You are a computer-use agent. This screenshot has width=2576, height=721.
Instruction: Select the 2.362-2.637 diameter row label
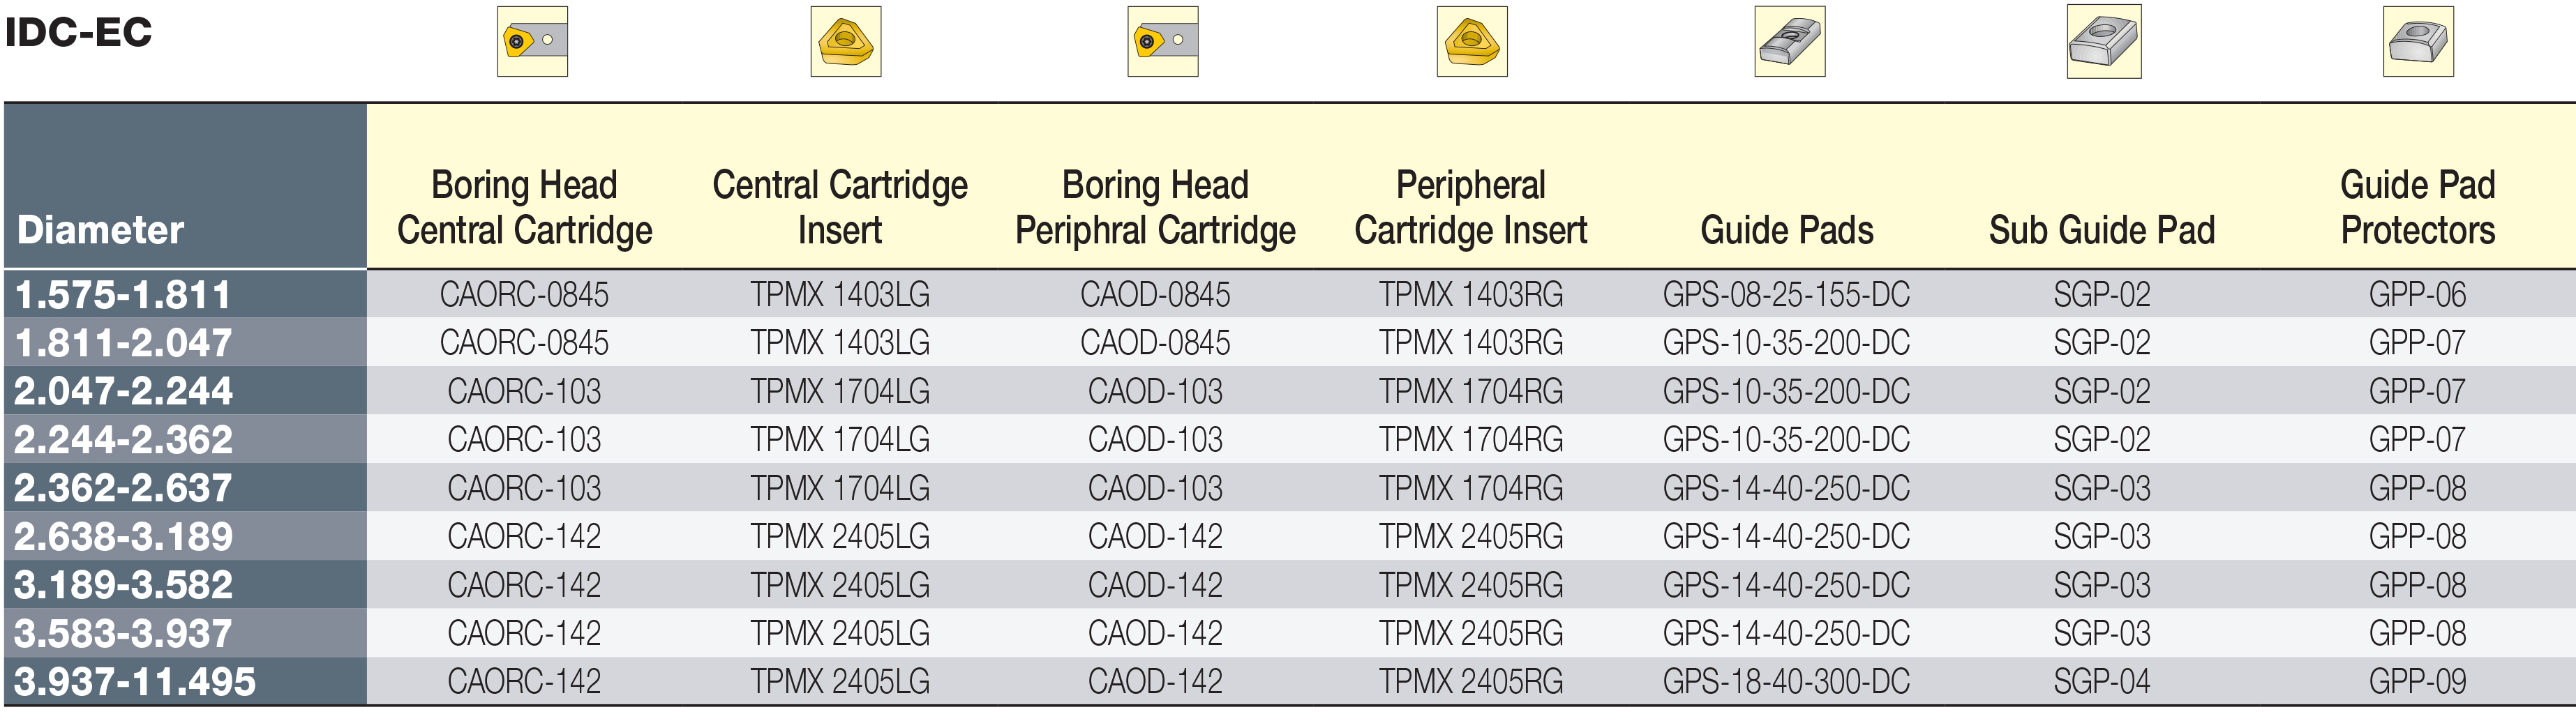point(123,488)
